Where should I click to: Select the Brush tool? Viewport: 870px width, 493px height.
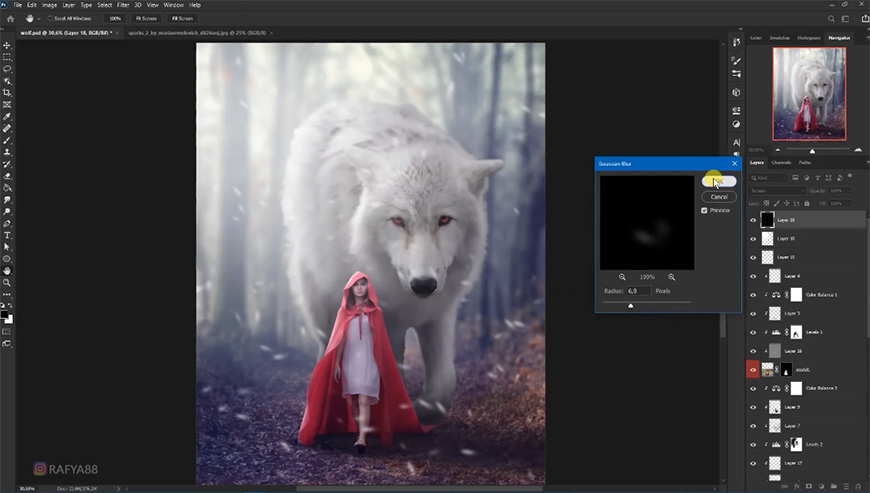7,140
